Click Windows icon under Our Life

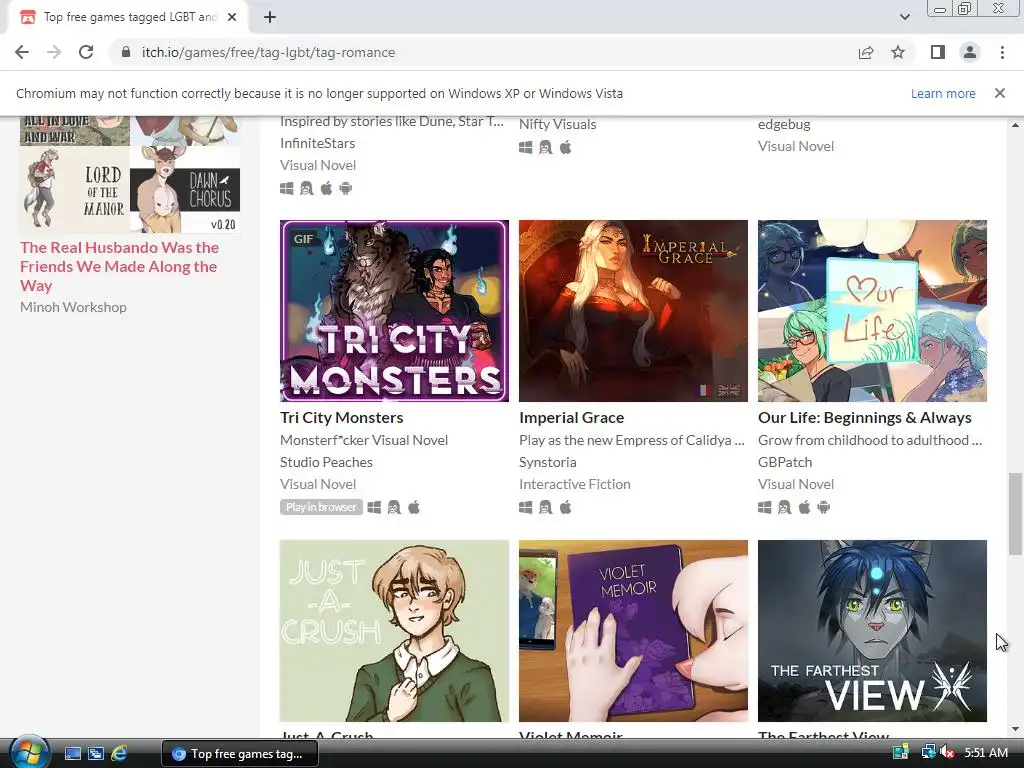click(x=765, y=507)
